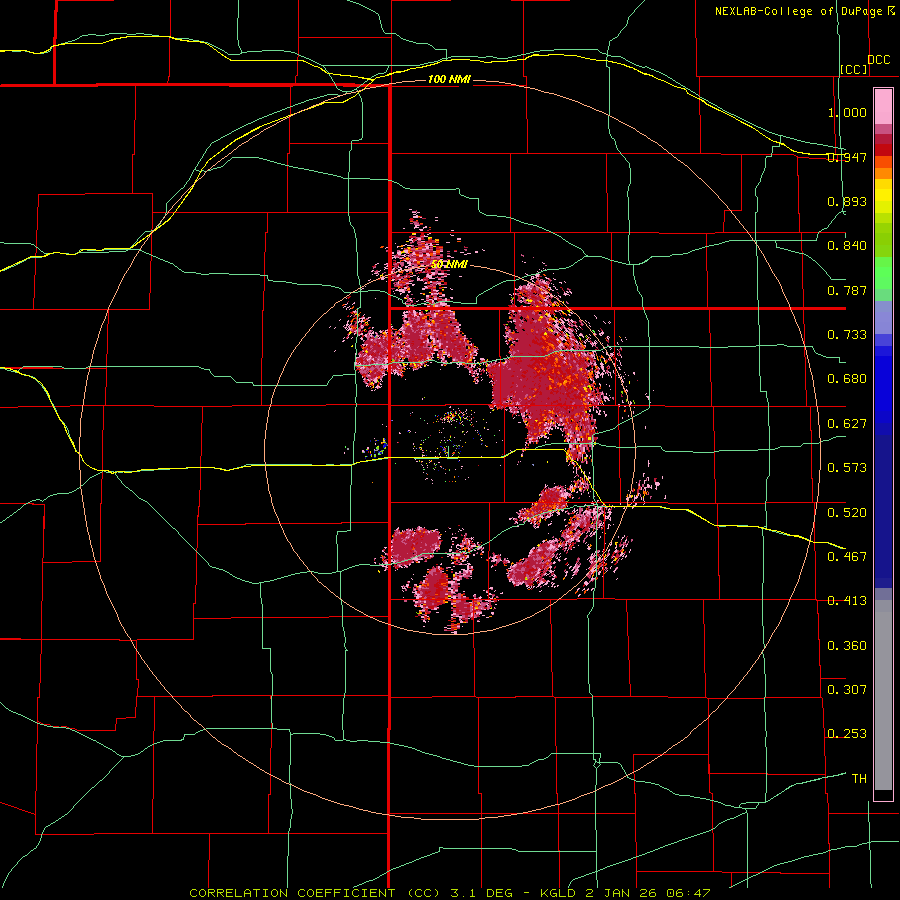Select the 0.627 legend value
Image resolution: width=900 pixels, height=900 pixels.
pos(847,424)
